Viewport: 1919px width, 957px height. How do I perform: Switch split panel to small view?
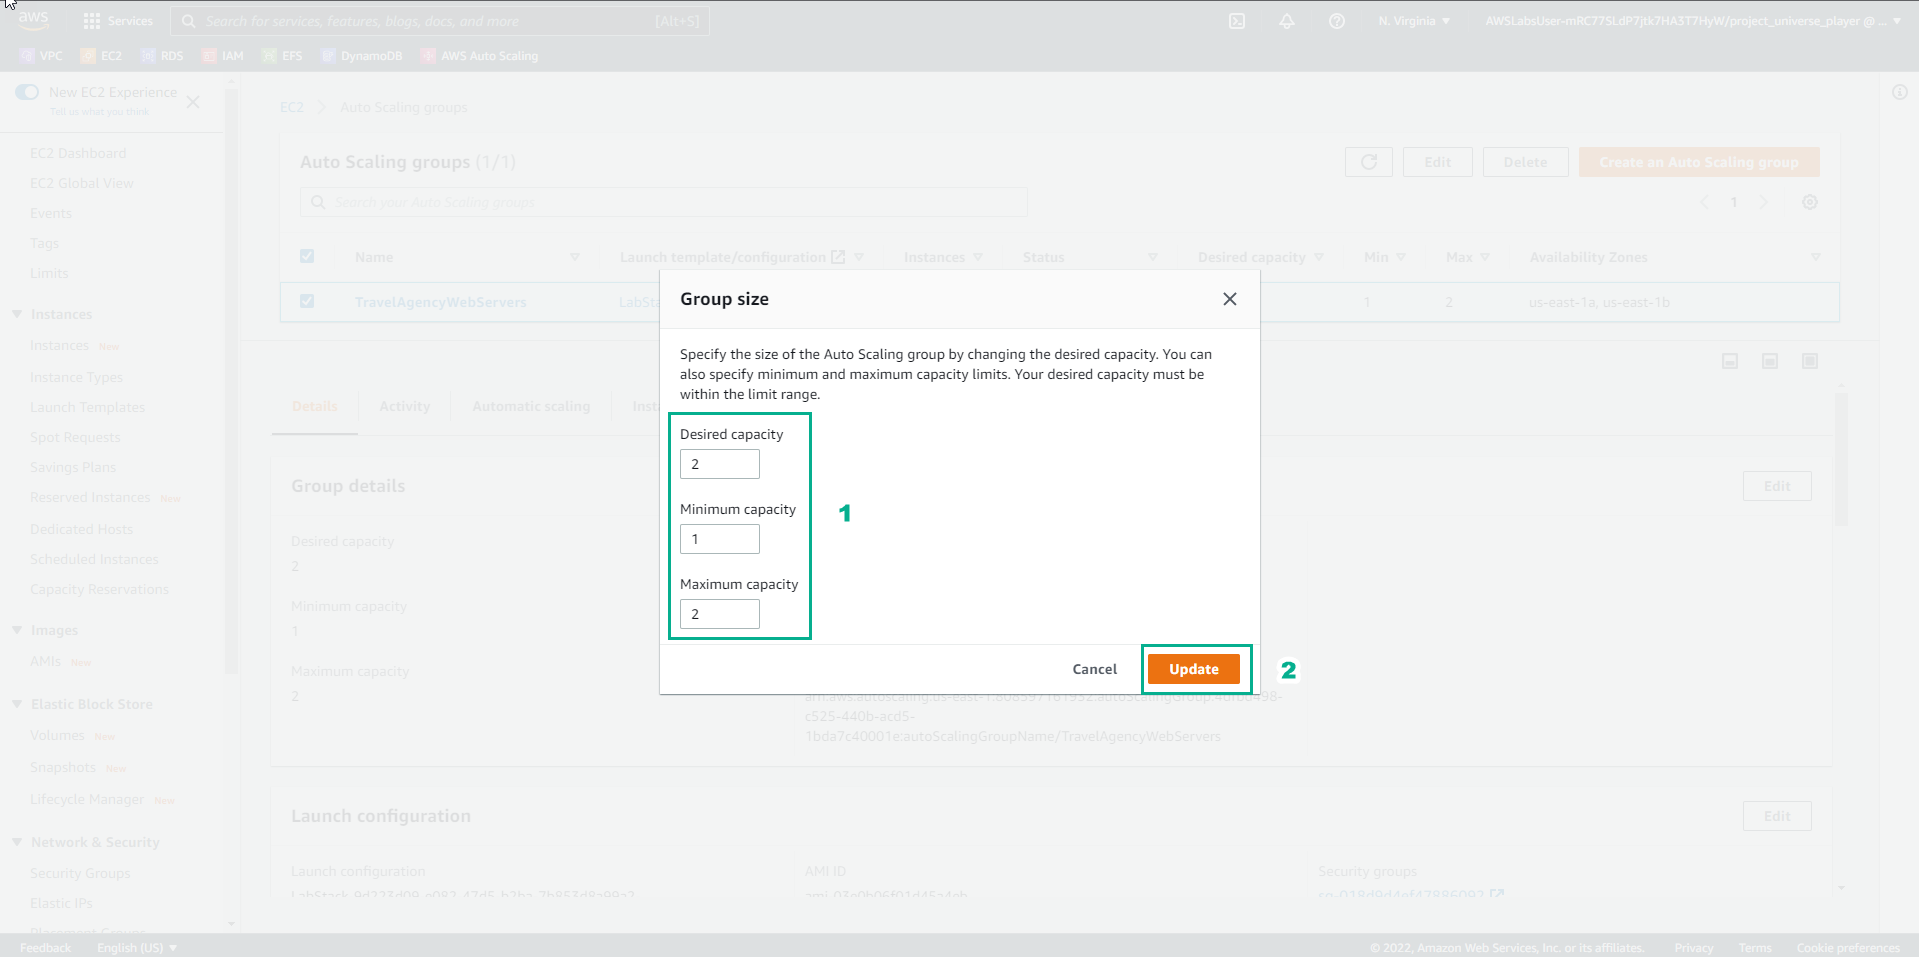point(1730,361)
